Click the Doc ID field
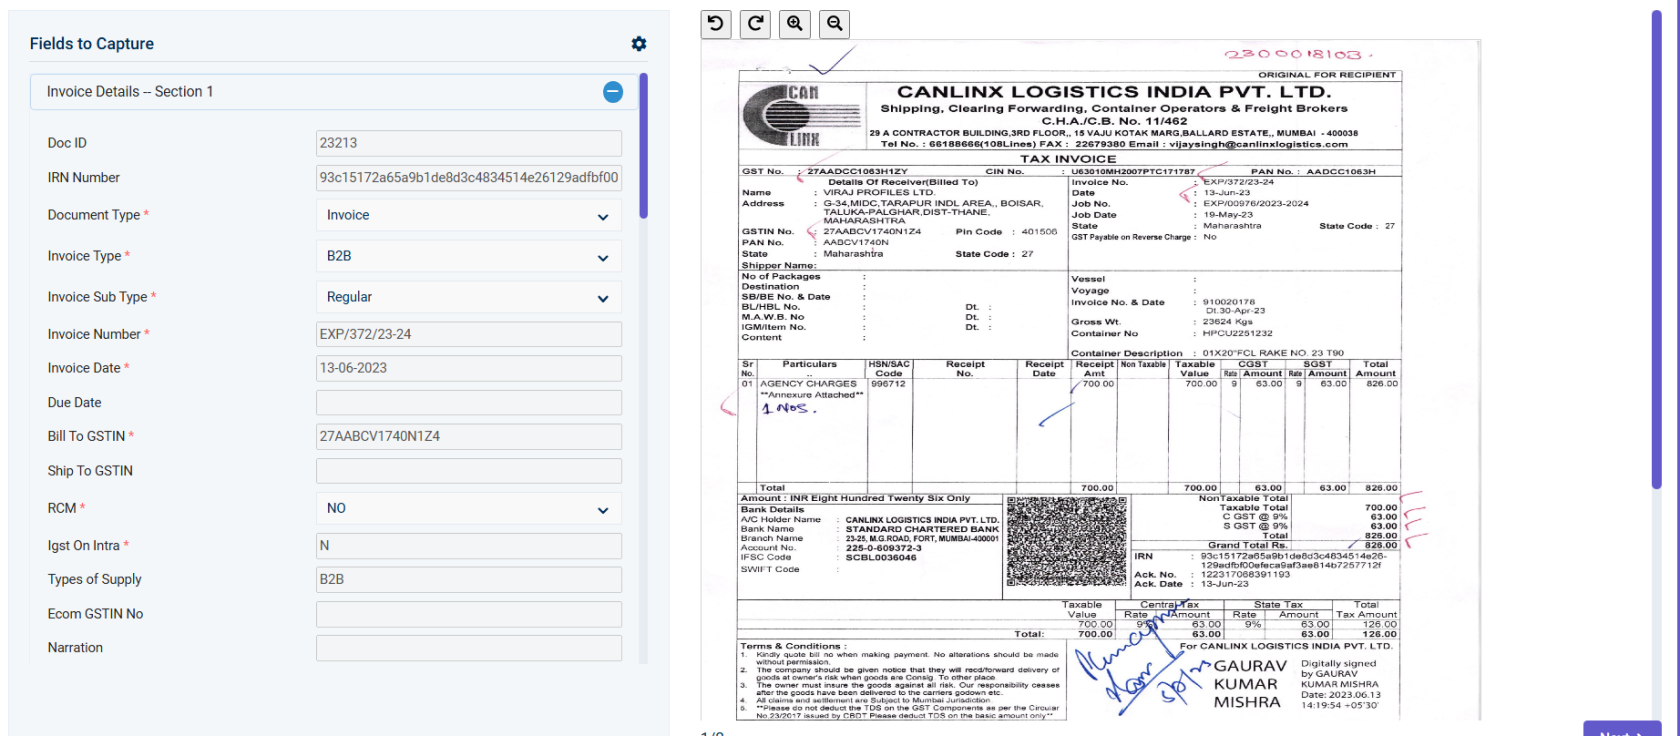 tap(469, 143)
